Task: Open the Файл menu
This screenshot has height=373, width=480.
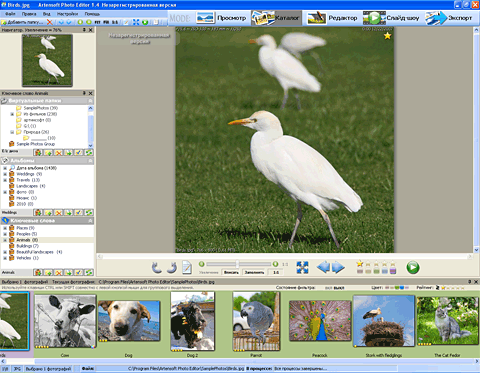Action: click(x=10, y=14)
